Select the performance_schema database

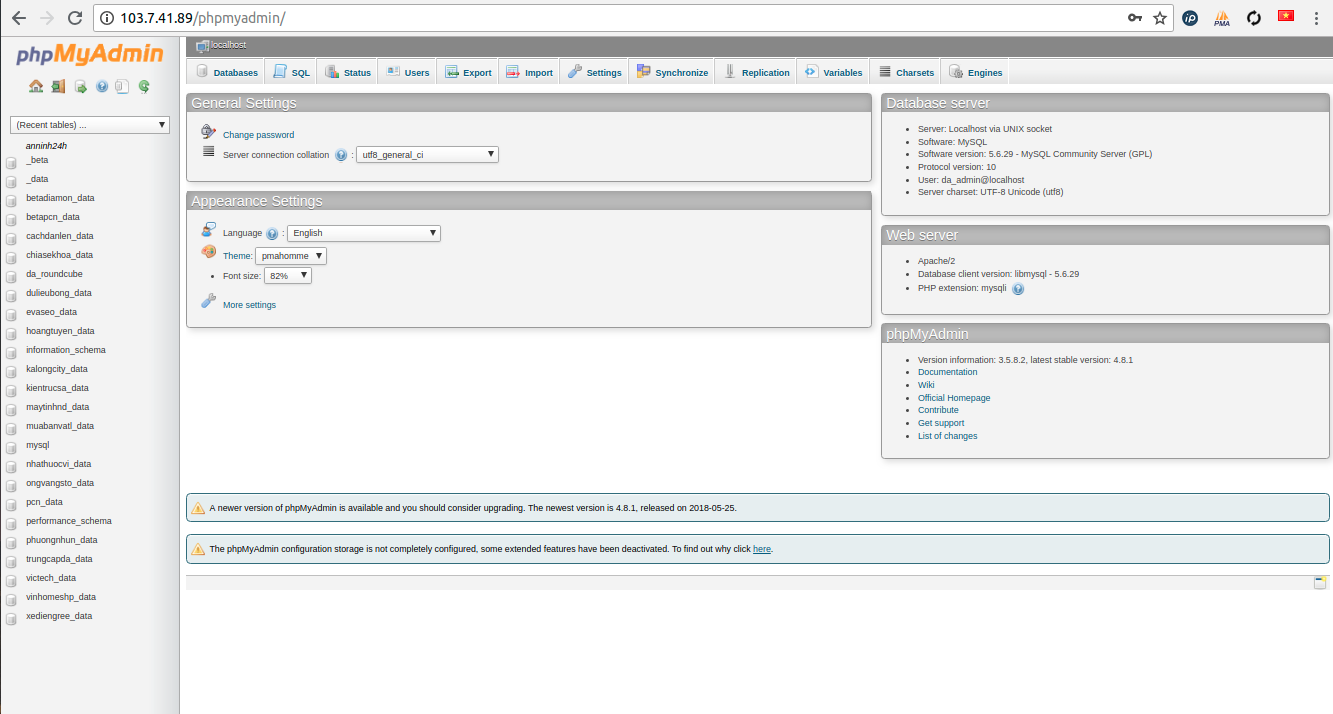(69, 521)
